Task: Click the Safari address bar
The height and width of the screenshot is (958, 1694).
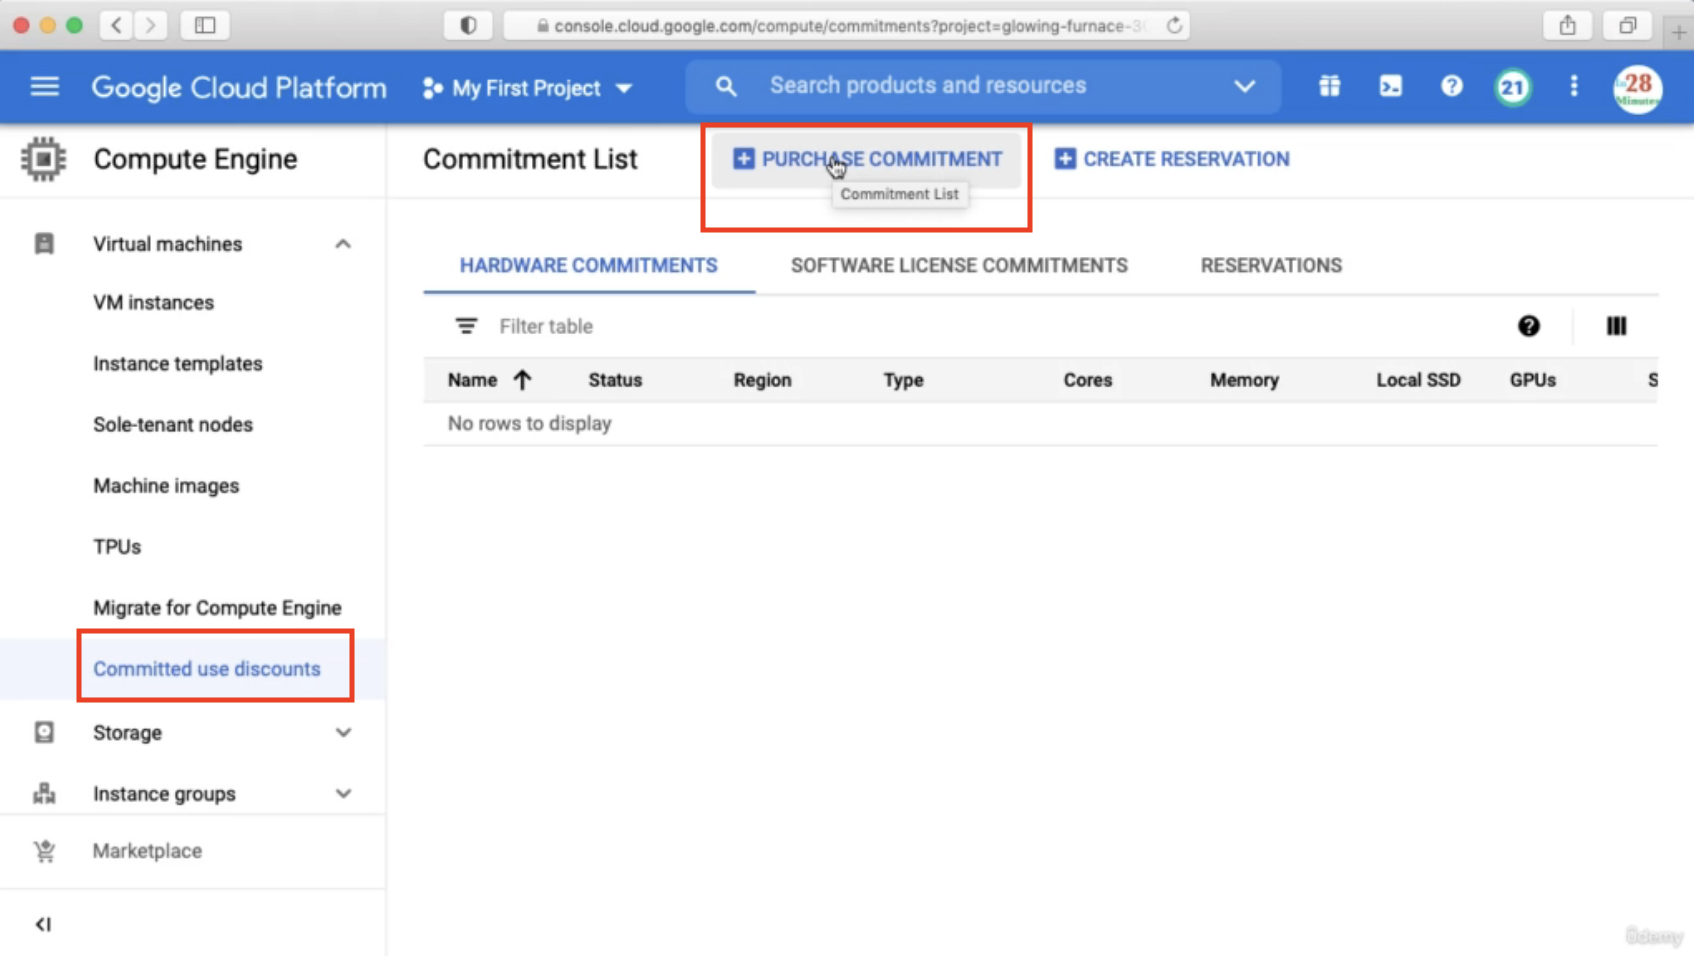Action: pos(846,25)
